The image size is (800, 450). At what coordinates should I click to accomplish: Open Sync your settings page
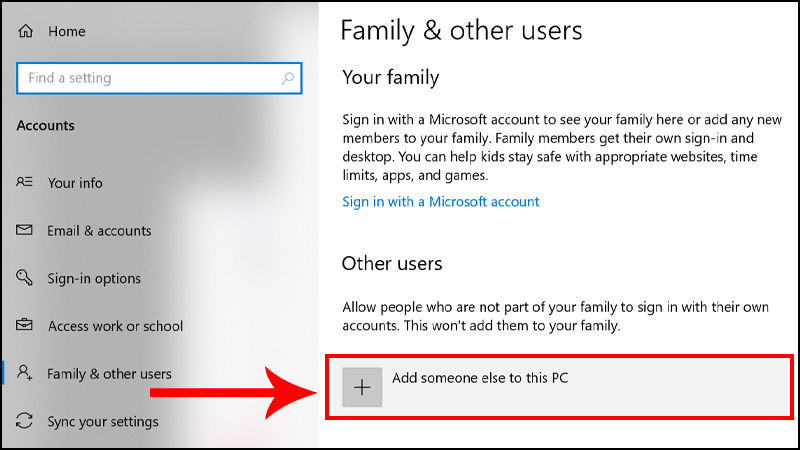coord(102,422)
